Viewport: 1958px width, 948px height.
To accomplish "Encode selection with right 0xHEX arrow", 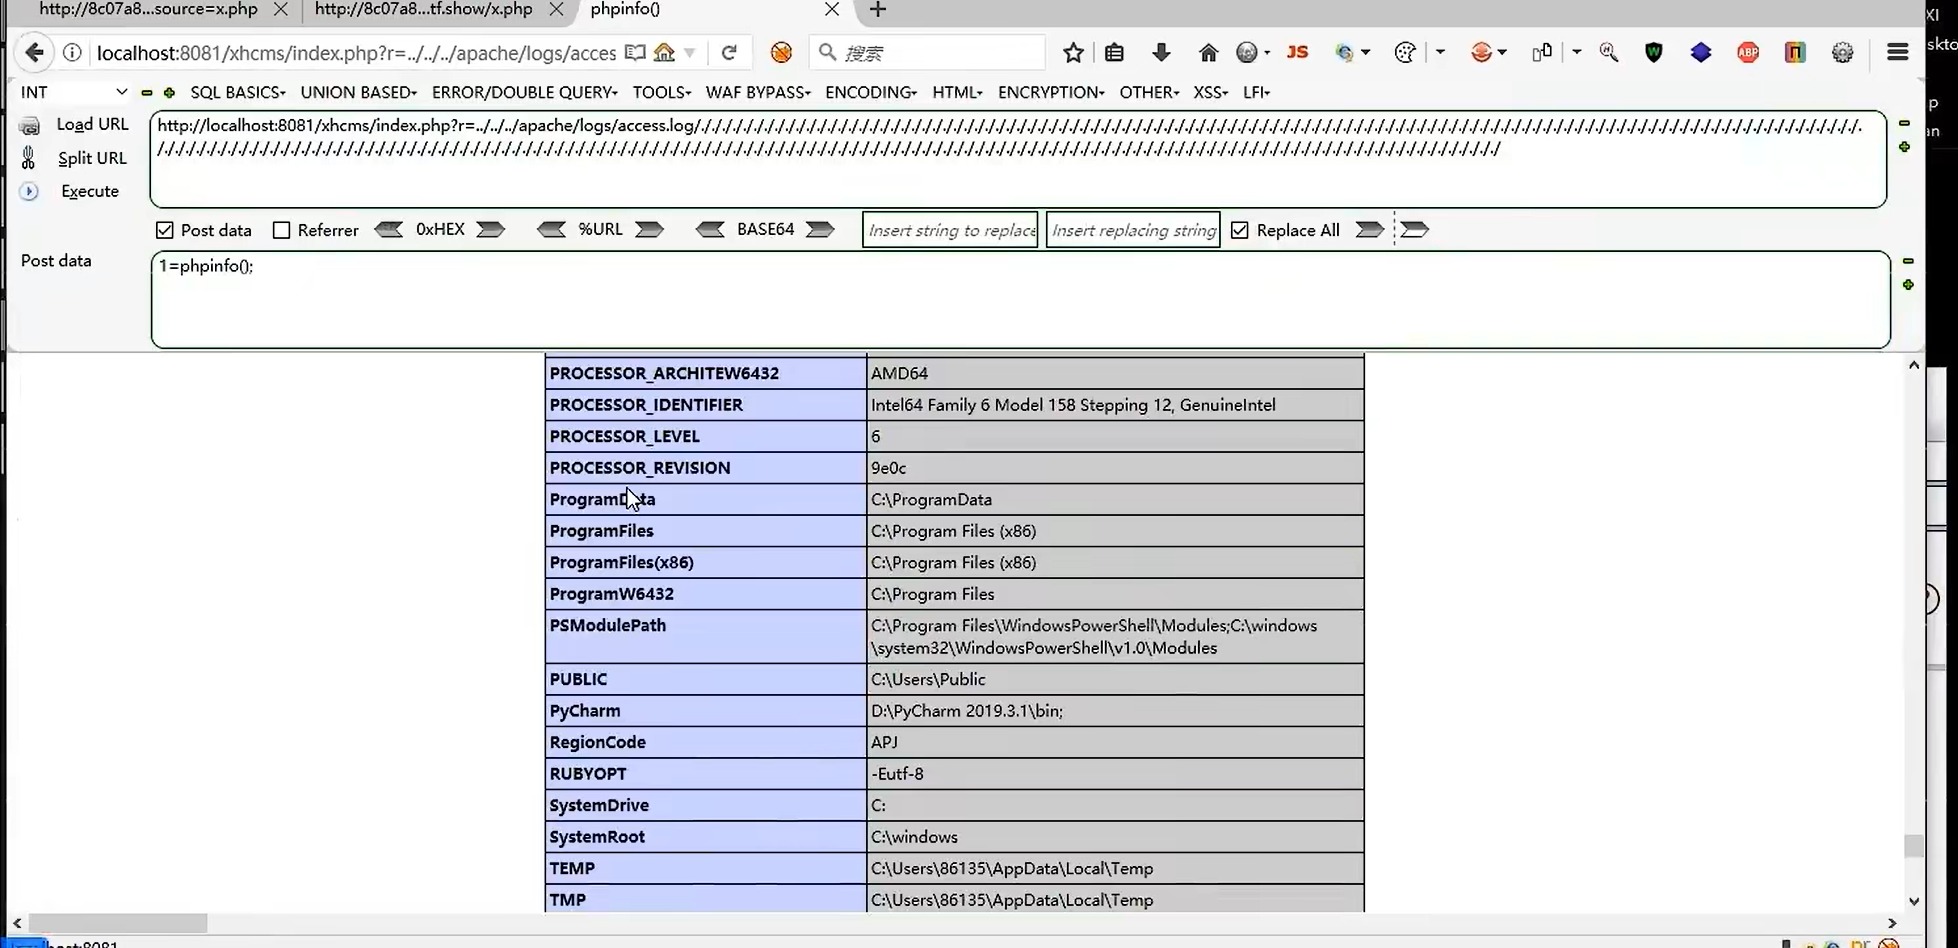I will point(490,229).
